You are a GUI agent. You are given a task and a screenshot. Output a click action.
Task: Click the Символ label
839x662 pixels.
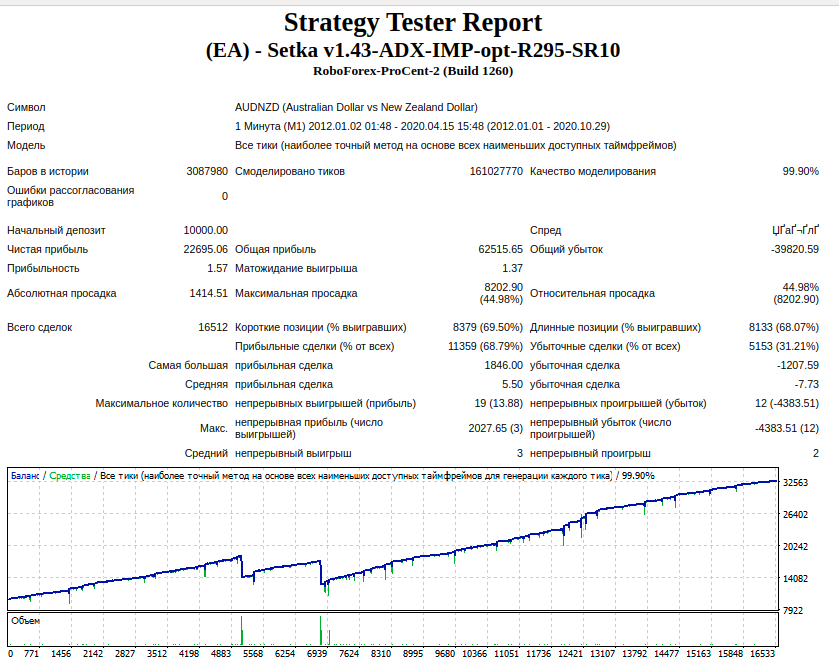tap(26, 107)
